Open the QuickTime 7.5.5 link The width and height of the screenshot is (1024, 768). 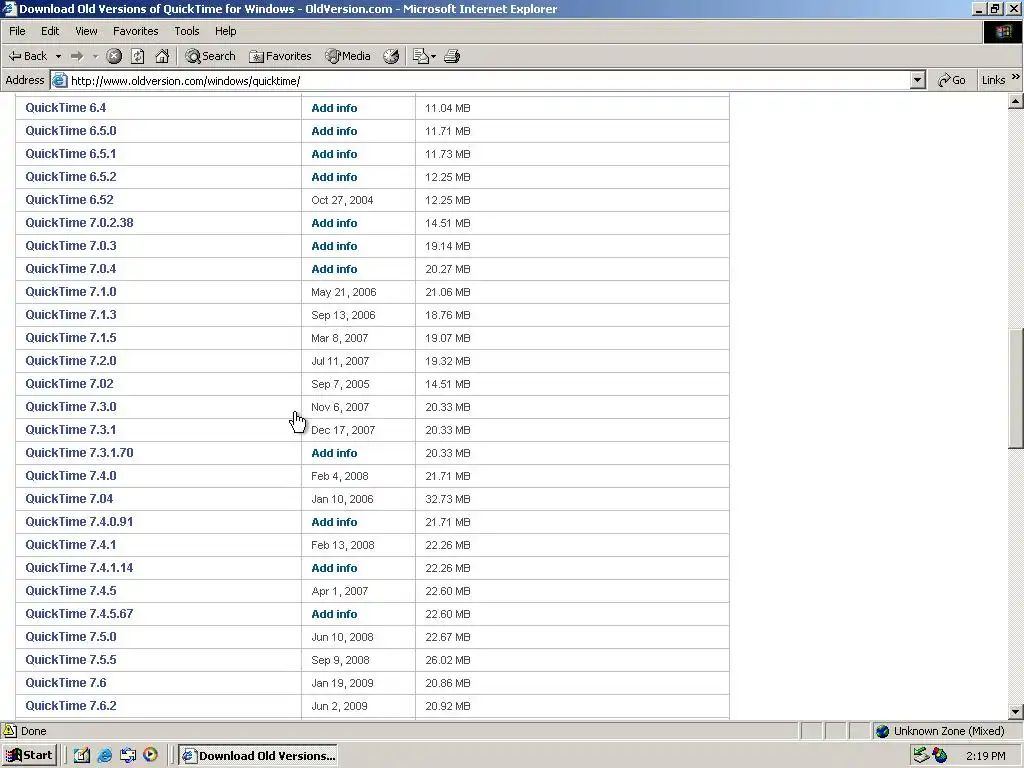click(x=71, y=660)
